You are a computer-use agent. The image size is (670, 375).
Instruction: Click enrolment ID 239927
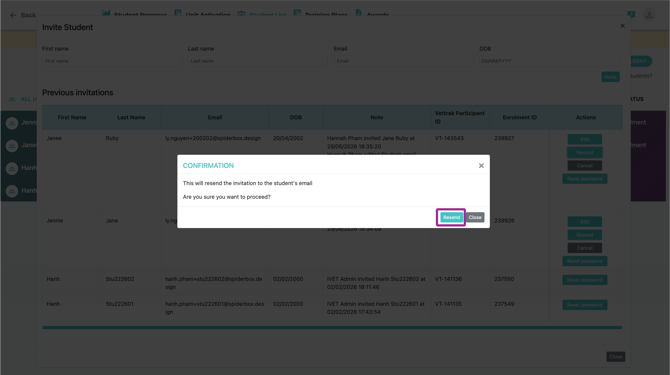pyautogui.click(x=504, y=138)
